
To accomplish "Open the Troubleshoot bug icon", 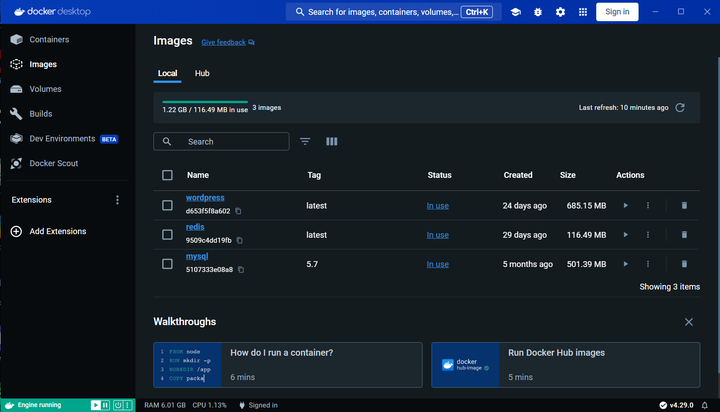I will 538,12.
